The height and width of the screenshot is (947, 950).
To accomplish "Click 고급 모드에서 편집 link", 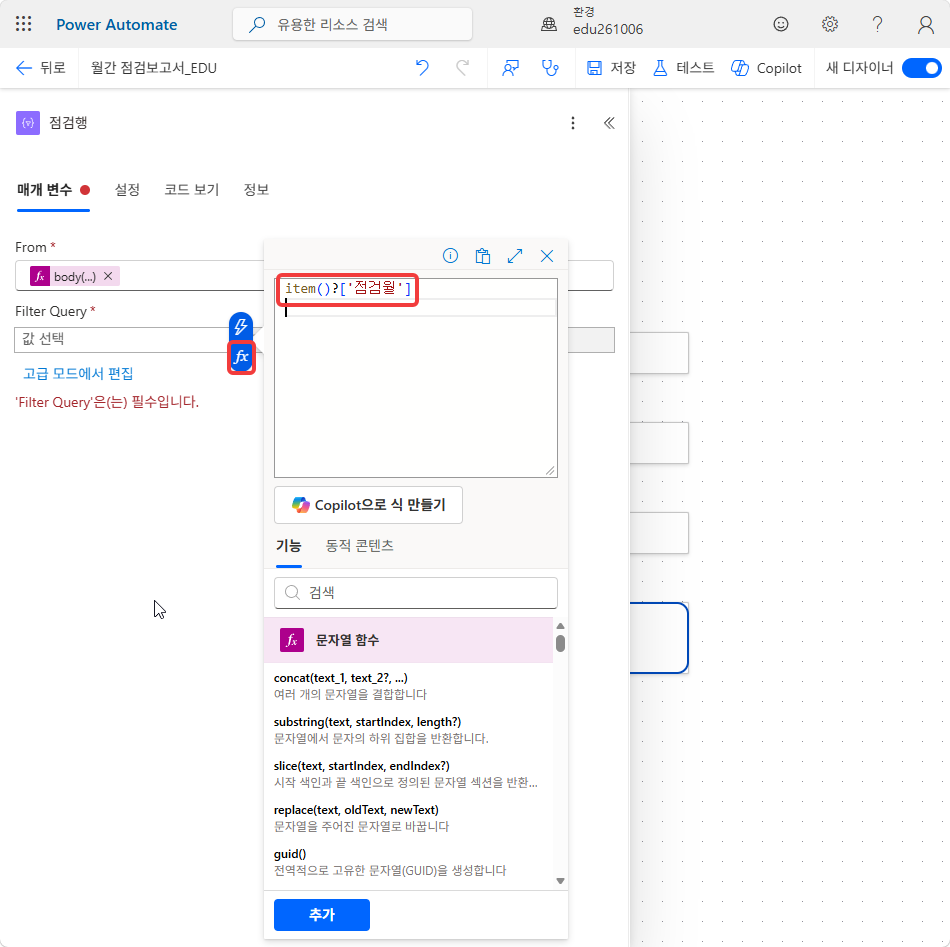I will pyautogui.click(x=78, y=373).
